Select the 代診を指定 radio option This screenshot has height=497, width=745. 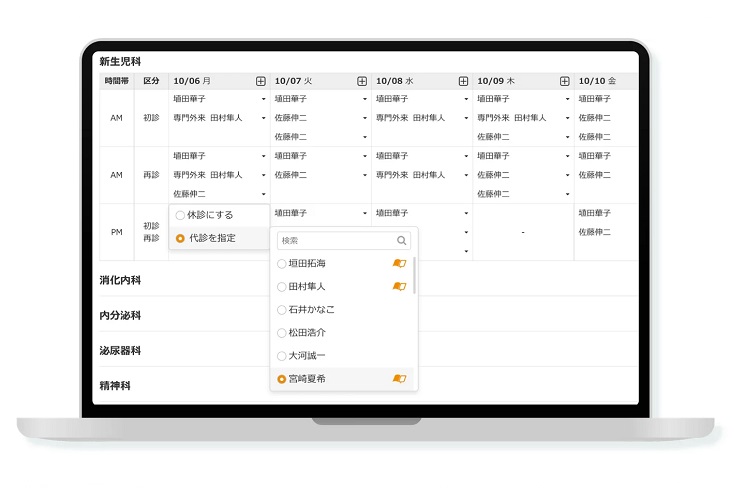click(180, 238)
